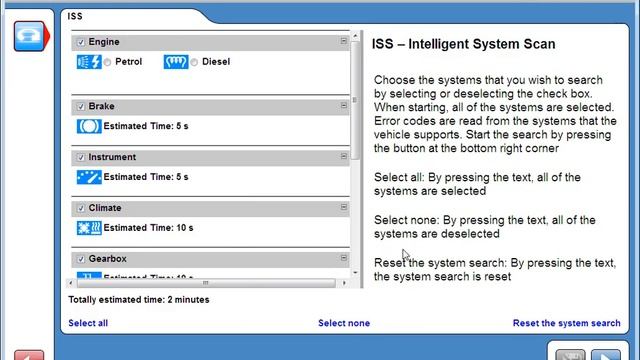Open the ISS tab
Image resolution: width=640 pixels, height=360 pixels.
pos(75,16)
